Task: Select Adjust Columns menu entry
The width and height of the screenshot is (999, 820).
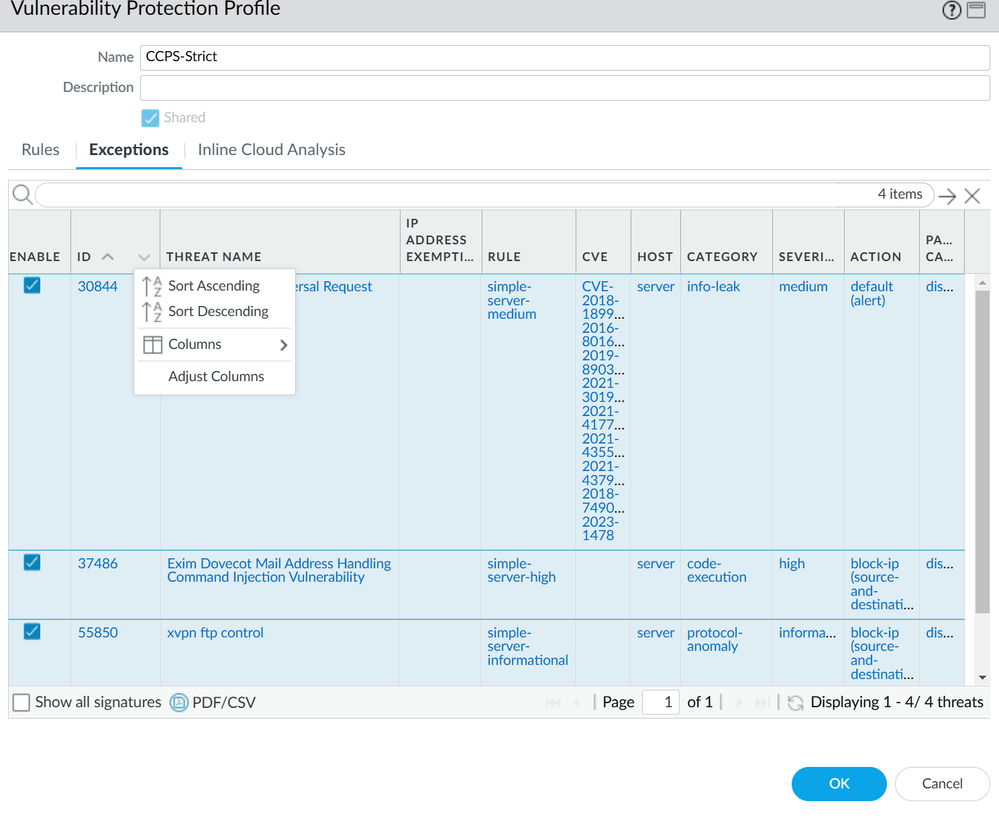Action: pos(216,377)
